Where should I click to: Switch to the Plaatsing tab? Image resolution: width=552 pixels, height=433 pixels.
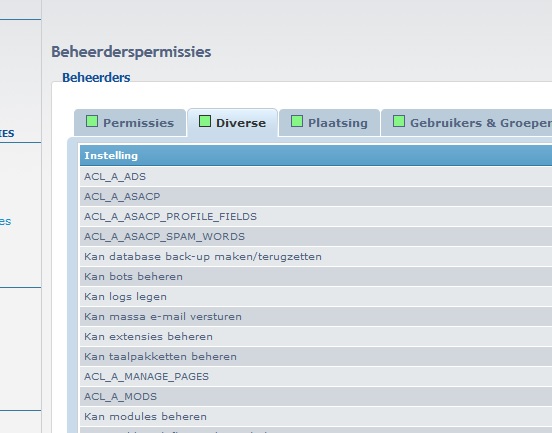coord(330,123)
